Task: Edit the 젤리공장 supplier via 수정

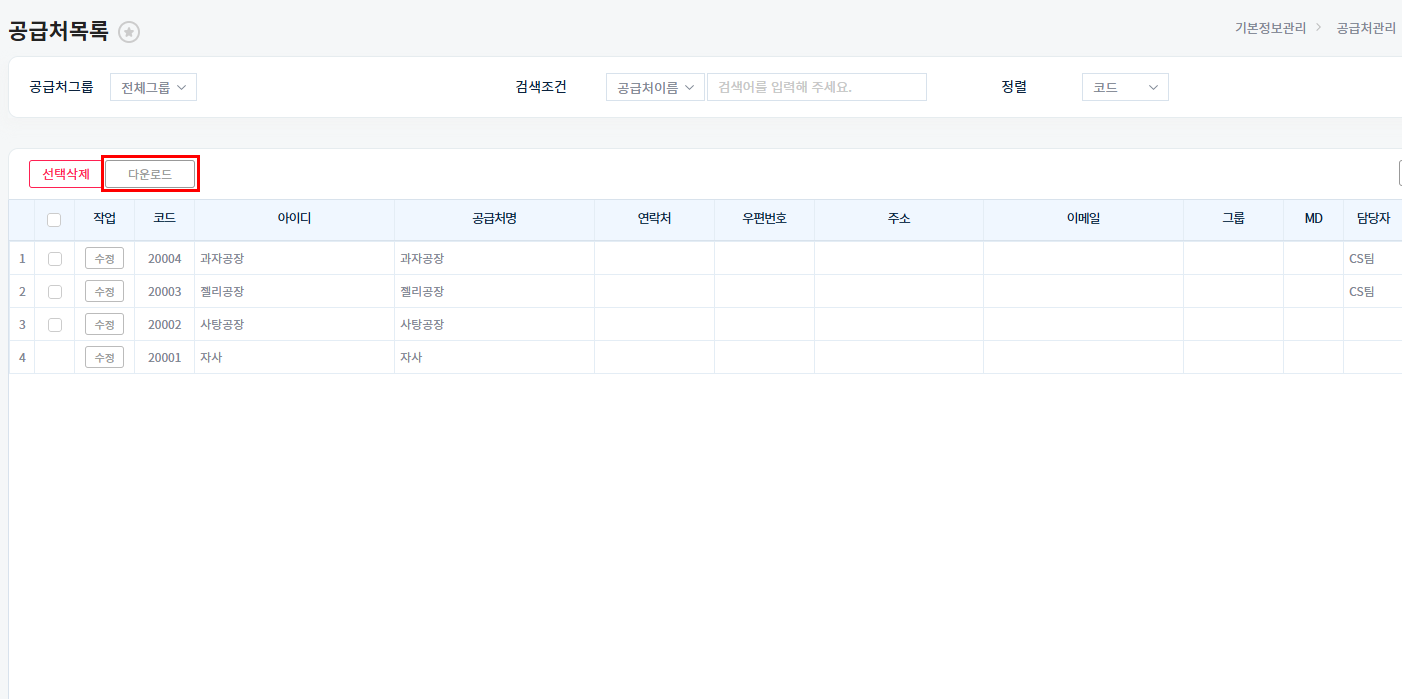Action: point(104,292)
